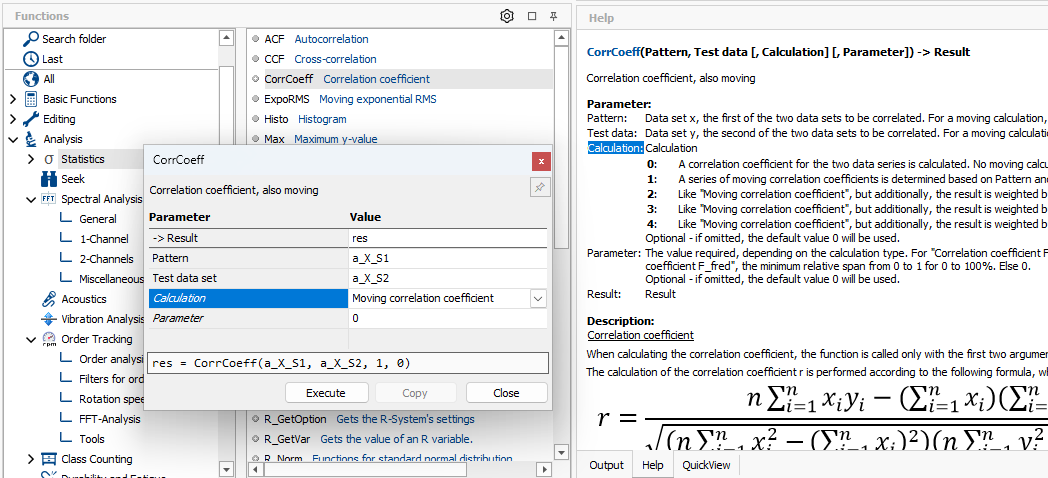The height and width of the screenshot is (478, 1048).
Task: Click the Vibration Analysis icon
Action: tap(49, 319)
